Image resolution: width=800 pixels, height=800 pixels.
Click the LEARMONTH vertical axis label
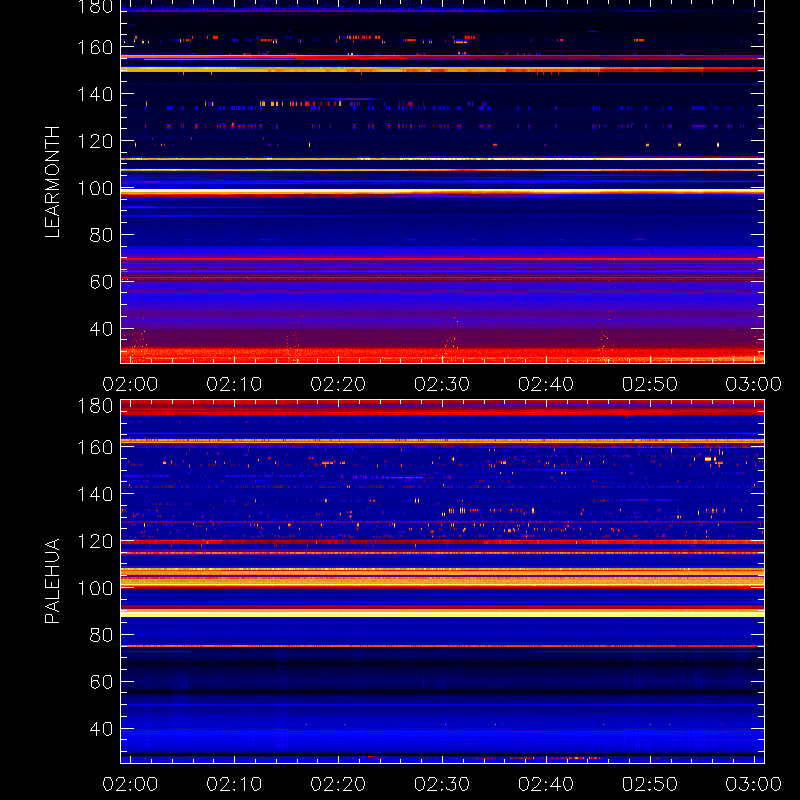(52, 182)
